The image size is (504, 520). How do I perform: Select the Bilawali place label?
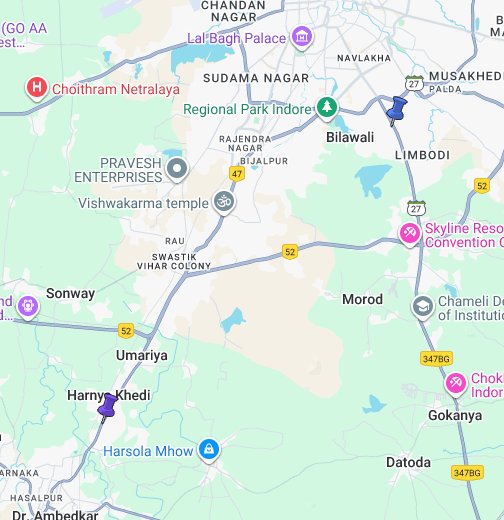[x=350, y=137]
